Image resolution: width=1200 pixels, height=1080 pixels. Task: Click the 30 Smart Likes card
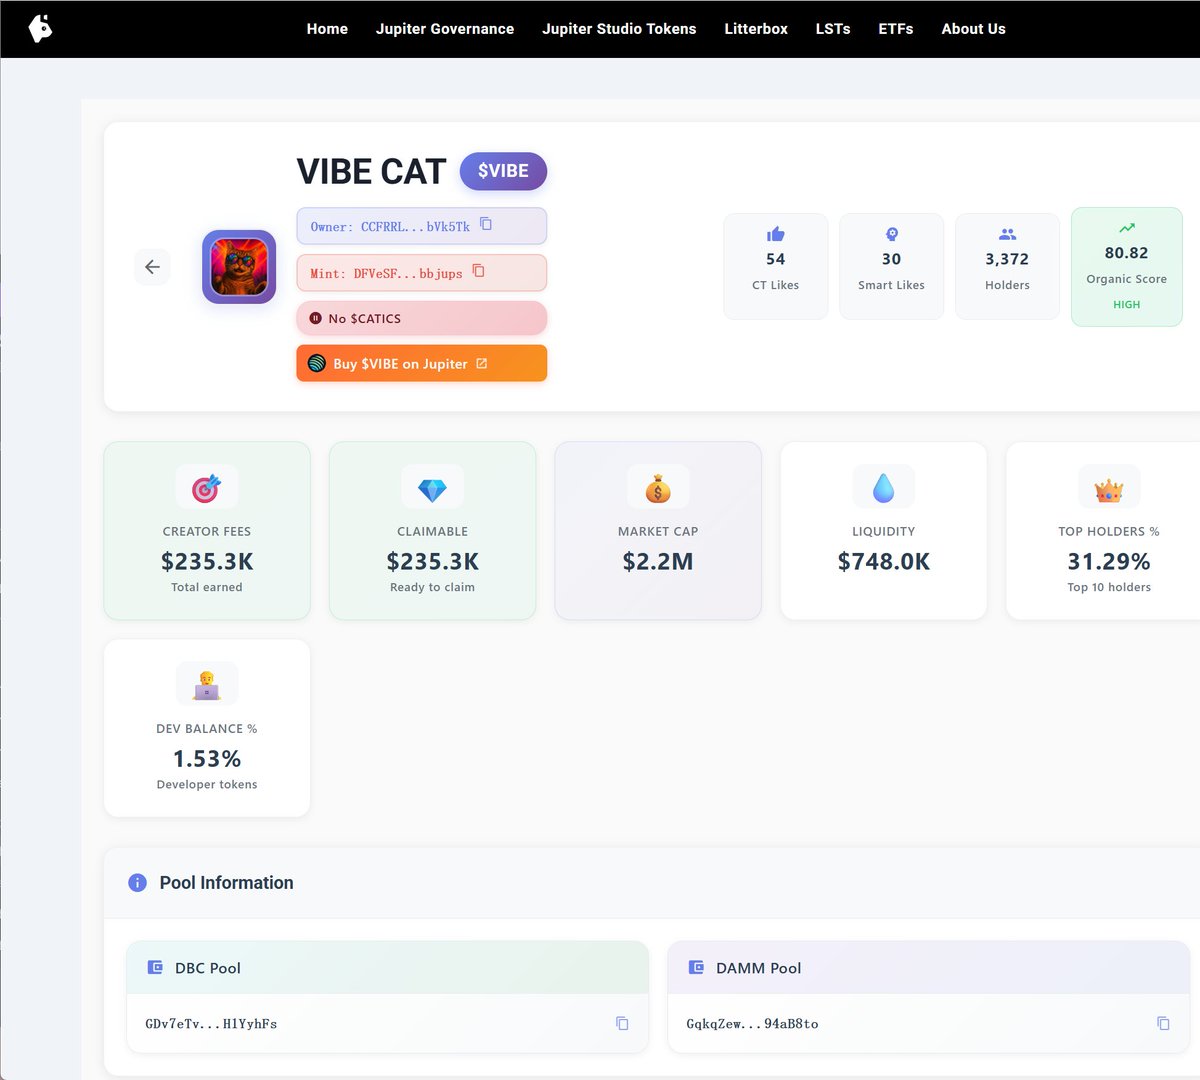pyautogui.click(x=892, y=266)
